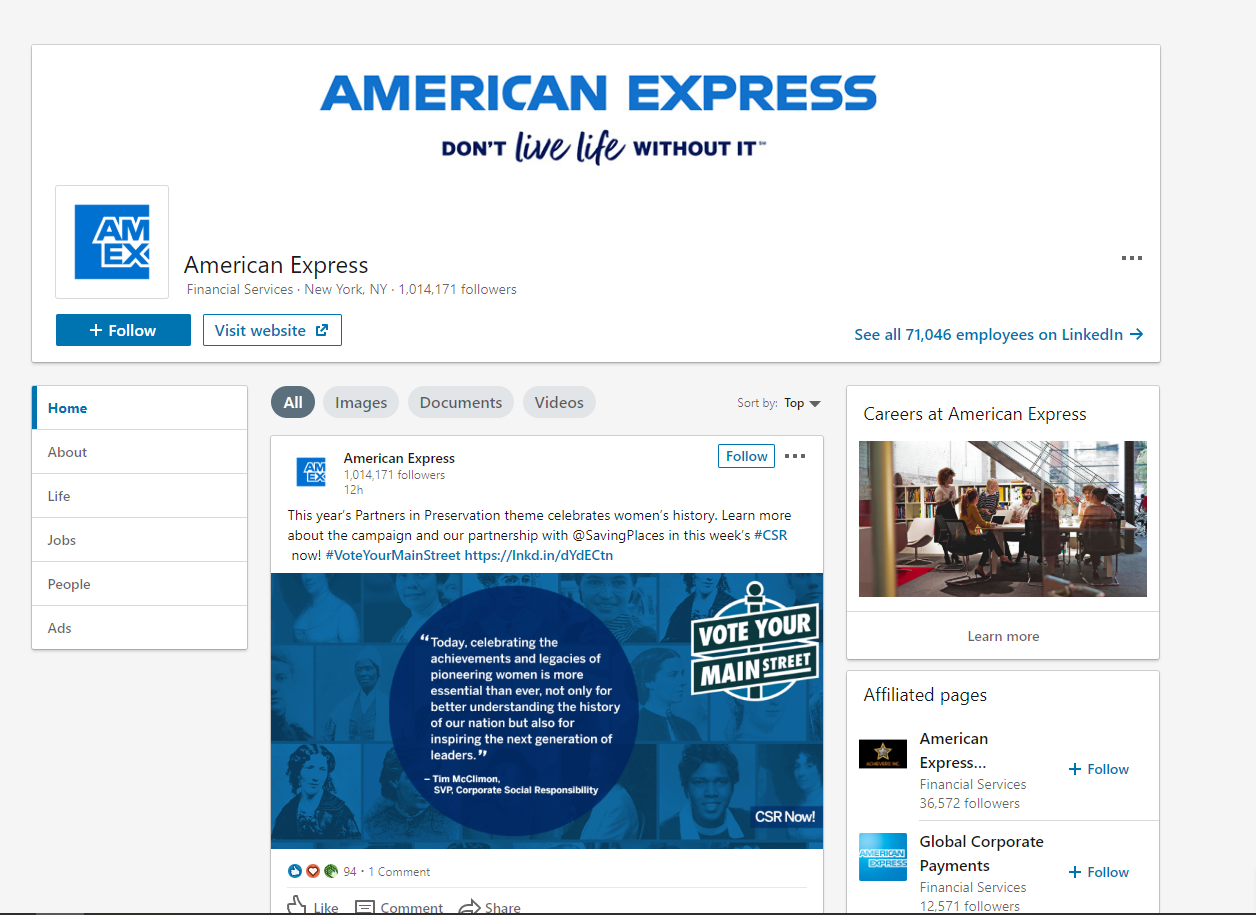
Task: Open the Ads sidebar tab
Action: pyautogui.click(x=140, y=628)
